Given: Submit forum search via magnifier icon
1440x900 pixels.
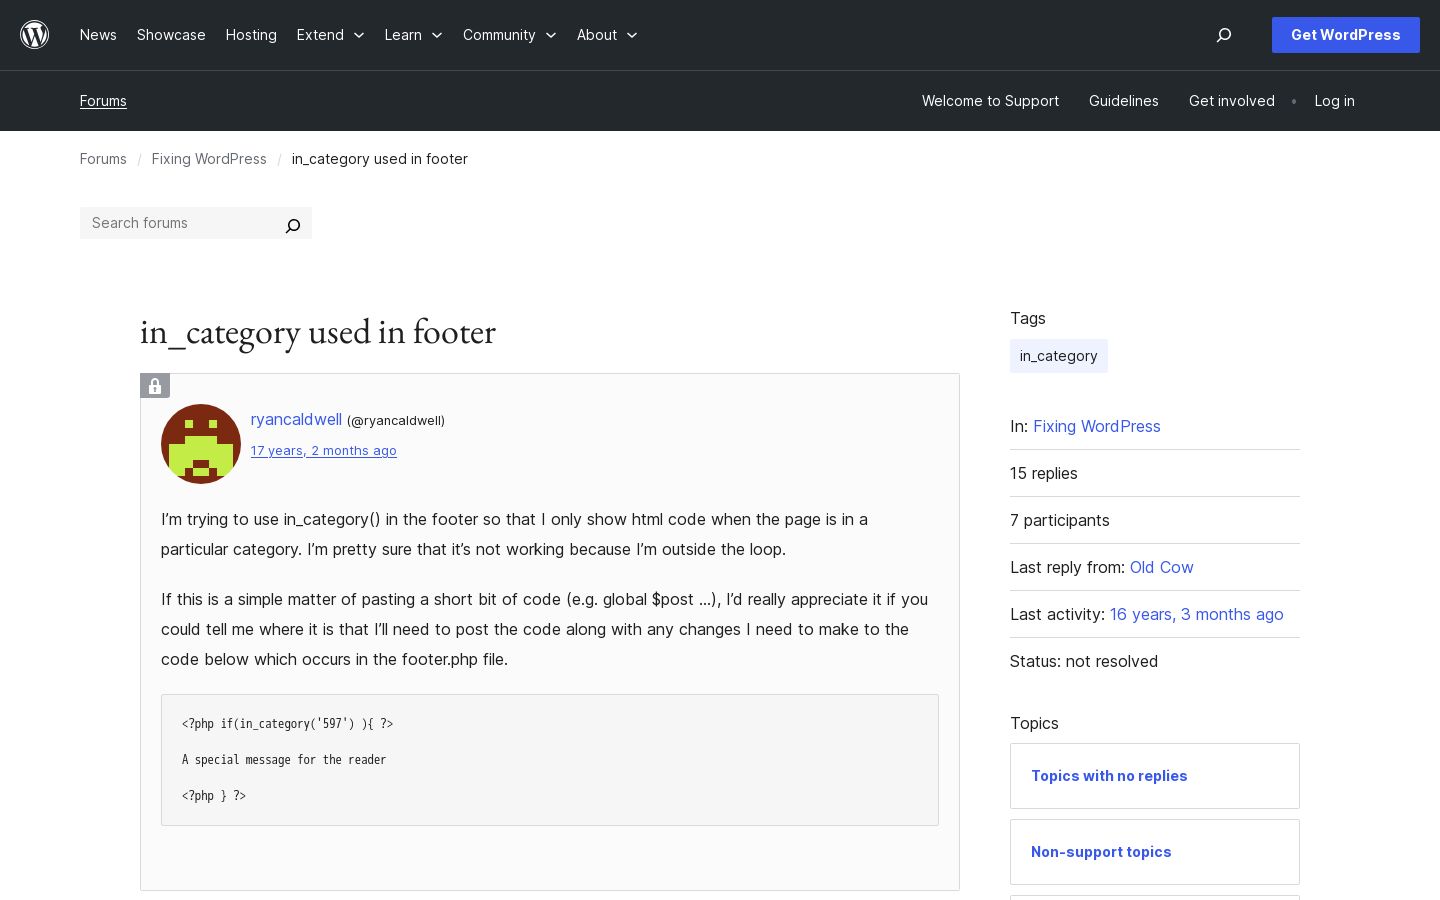Looking at the screenshot, I should (293, 225).
